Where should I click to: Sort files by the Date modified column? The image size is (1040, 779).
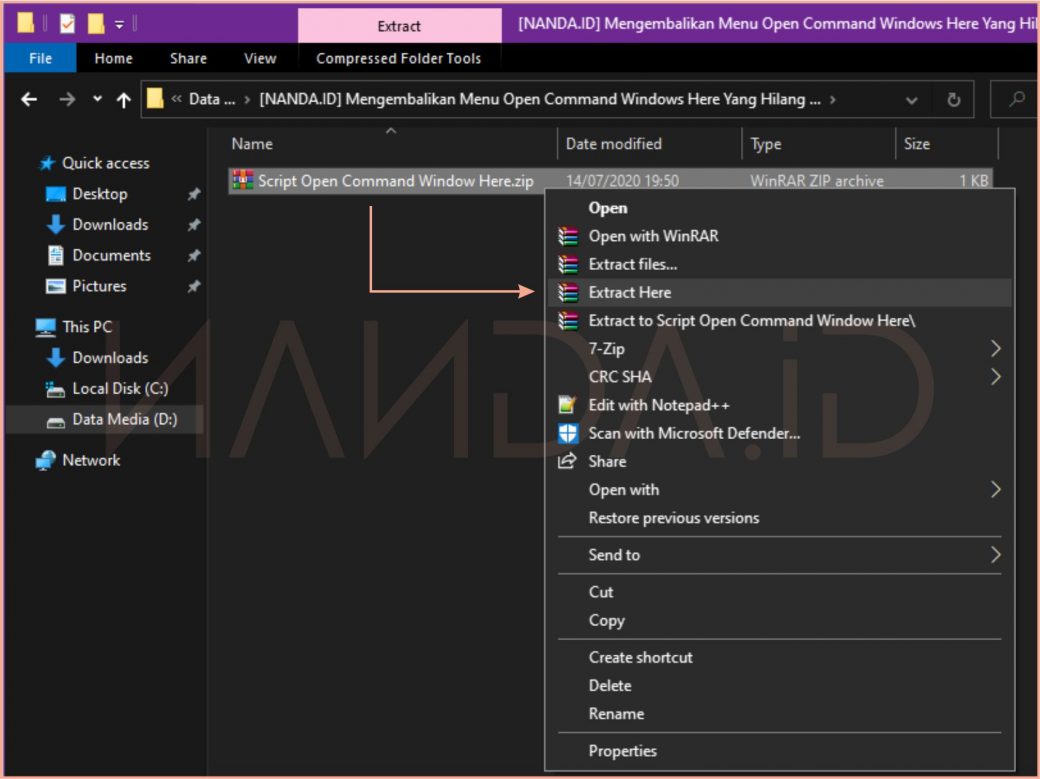pyautogui.click(x=613, y=144)
